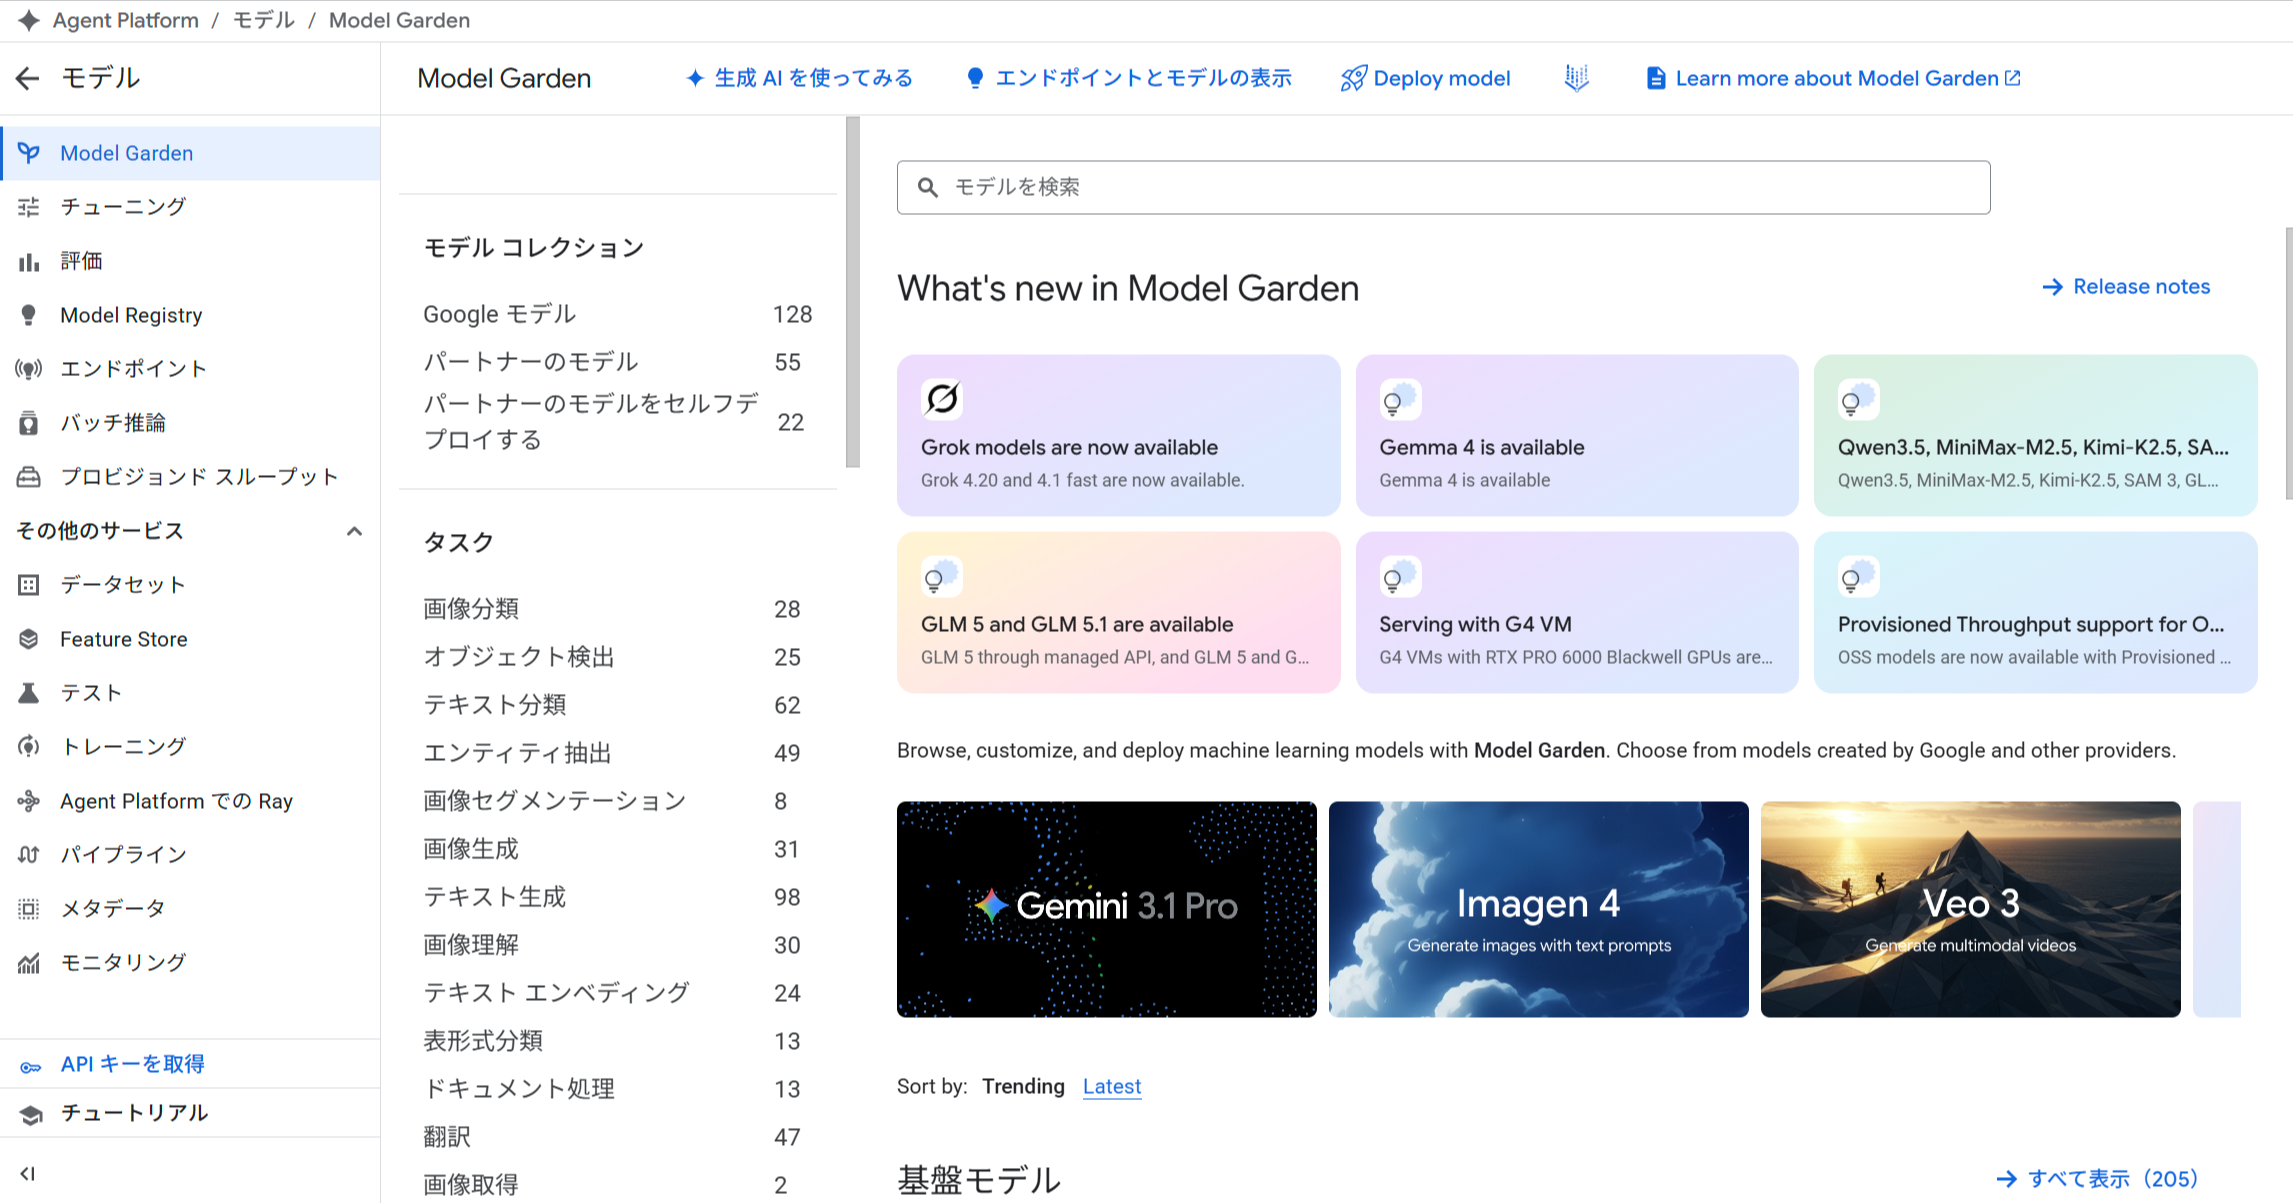Open the パイプライン sidebar item

pyautogui.click(x=123, y=854)
